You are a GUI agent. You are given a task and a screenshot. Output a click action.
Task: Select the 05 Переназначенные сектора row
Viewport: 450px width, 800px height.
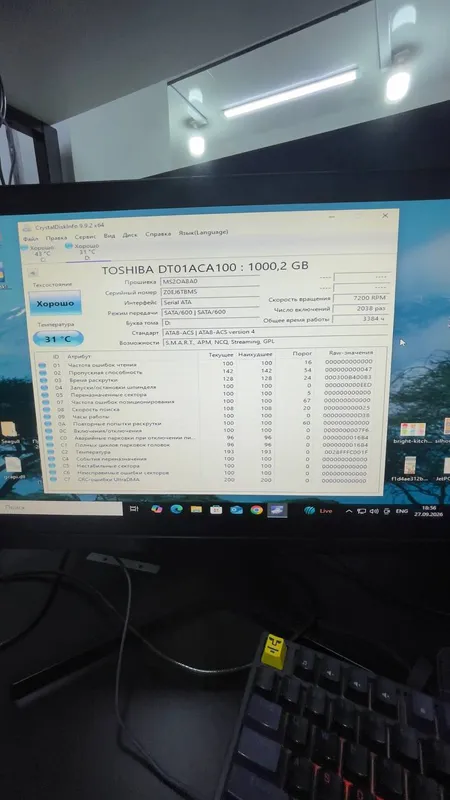pos(208,394)
